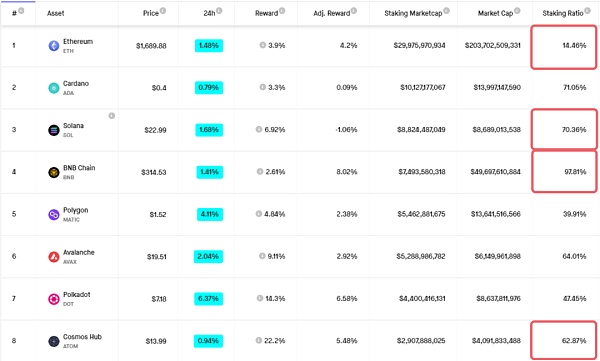The width and height of the screenshot is (600, 361).
Task: Click Polkadot 6.37% 24h change badge
Action: (208, 299)
